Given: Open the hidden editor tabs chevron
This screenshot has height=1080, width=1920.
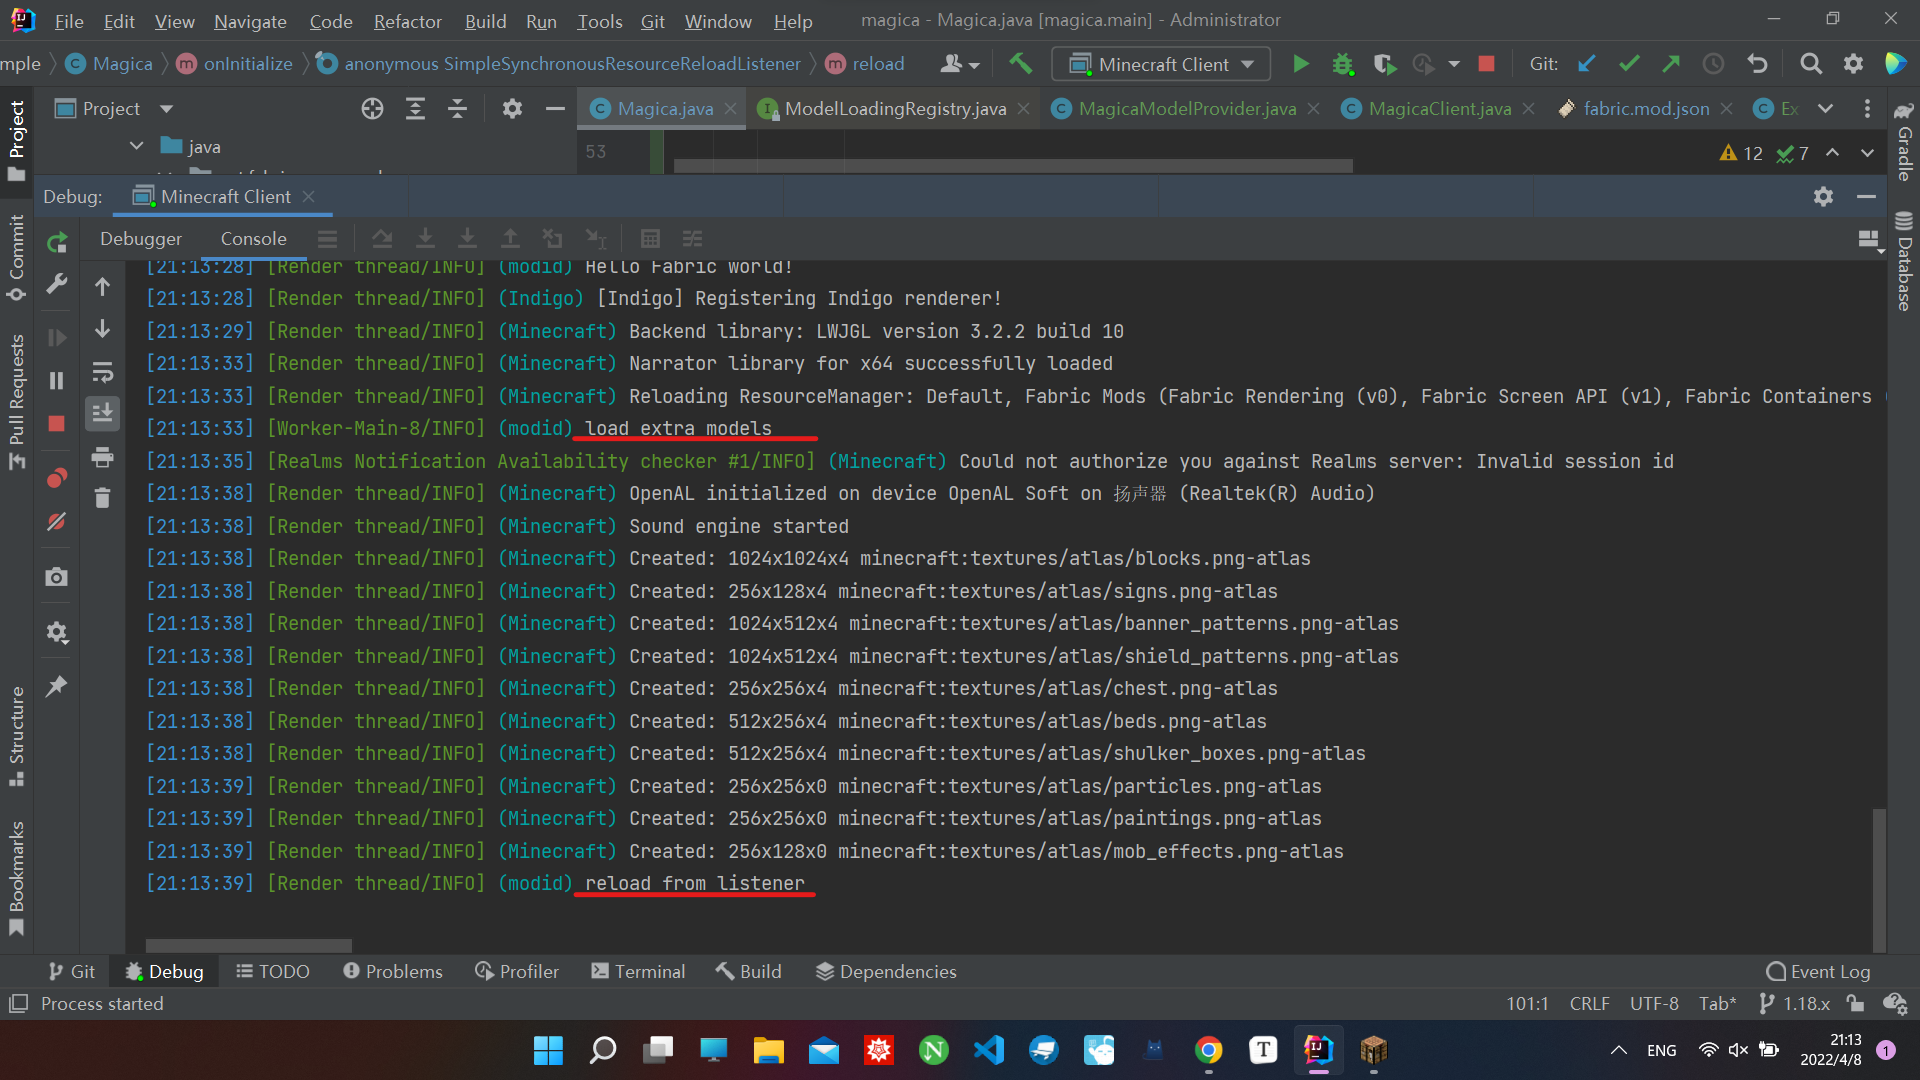Looking at the screenshot, I should (1826, 108).
